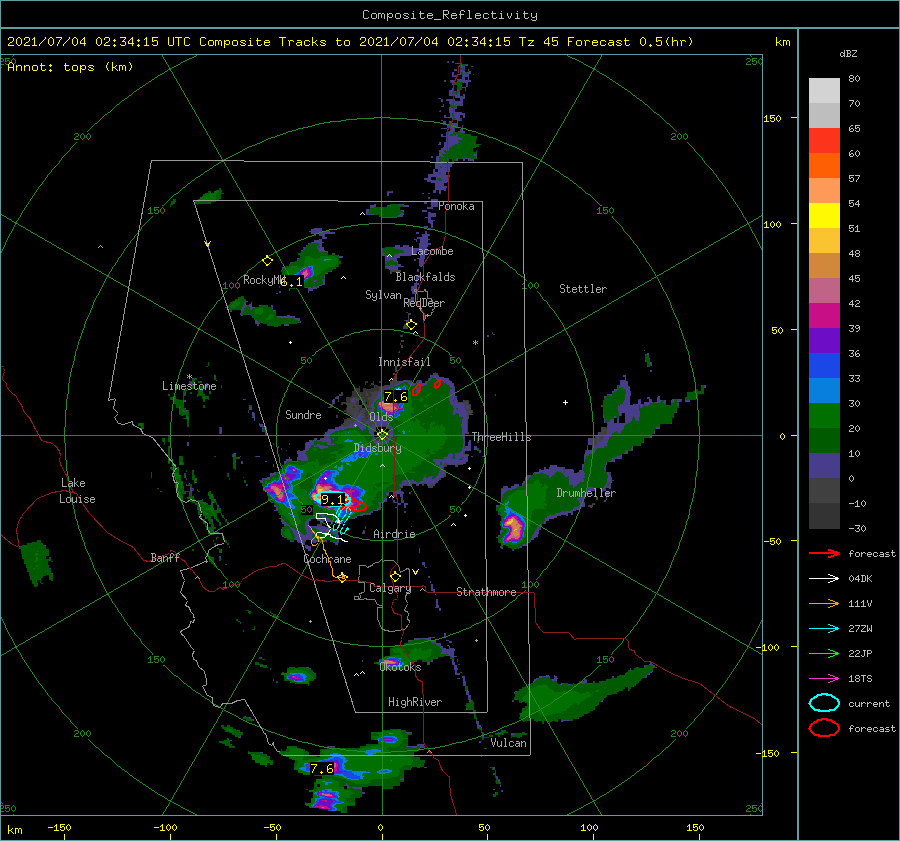
Task: Click the 36 dBZ purple color swatch
Action: click(x=824, y=340)
